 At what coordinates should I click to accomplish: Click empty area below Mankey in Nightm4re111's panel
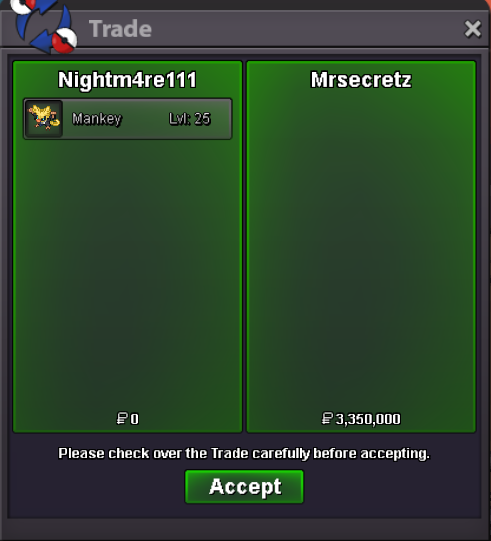(x=127, y=273)
